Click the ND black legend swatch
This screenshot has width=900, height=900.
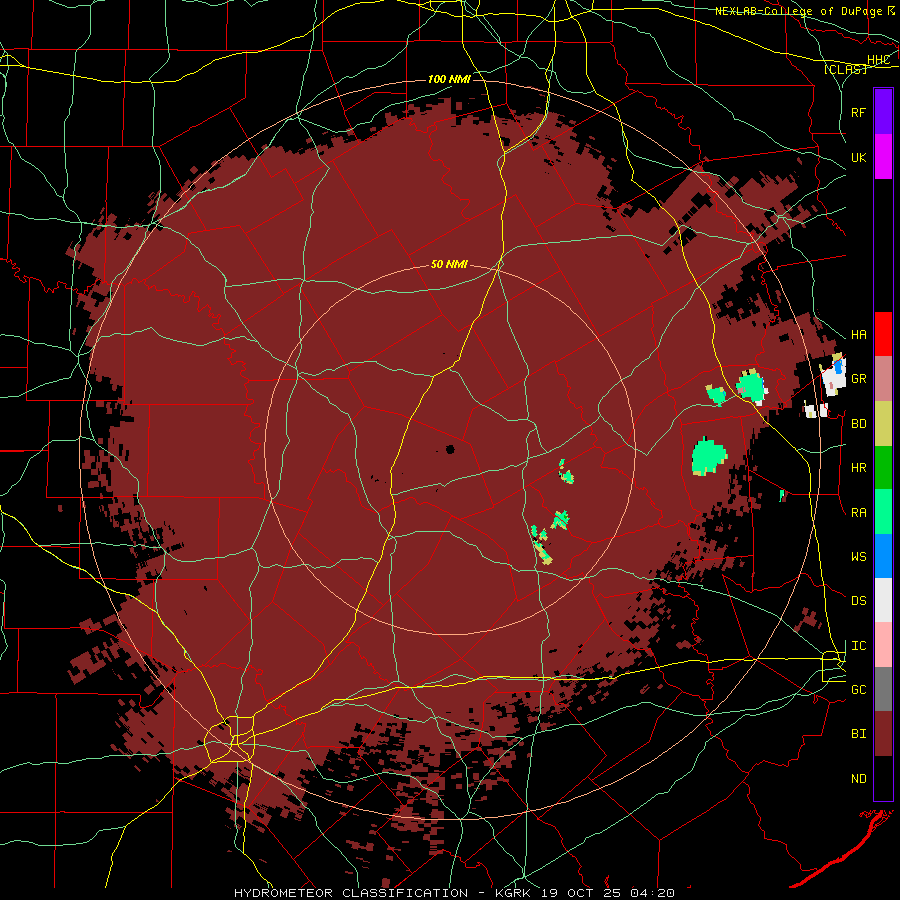pos(883,778)
